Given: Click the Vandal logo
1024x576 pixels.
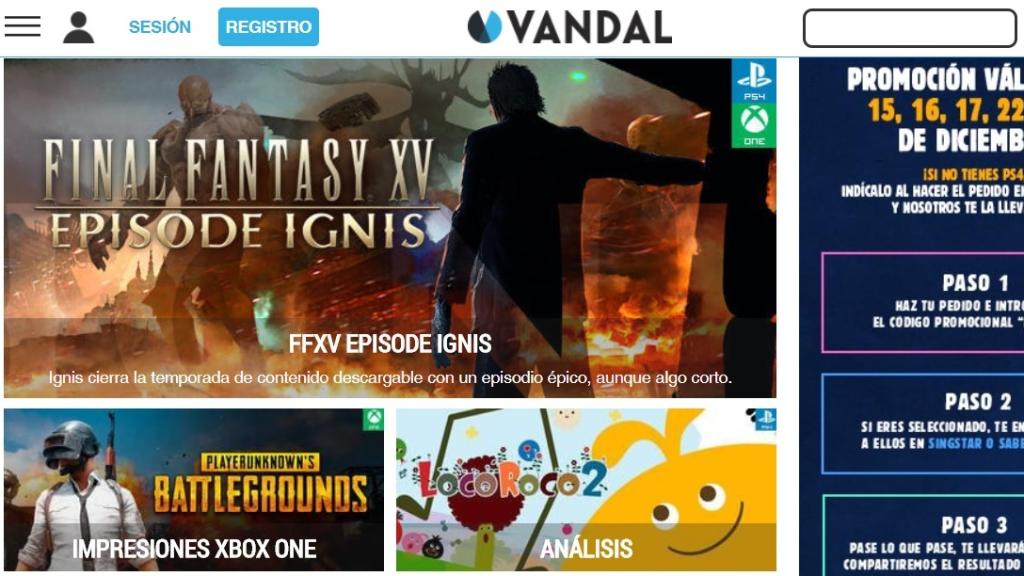Looking at the screenshot, I should pyautogui.click(x=569, y=27).
